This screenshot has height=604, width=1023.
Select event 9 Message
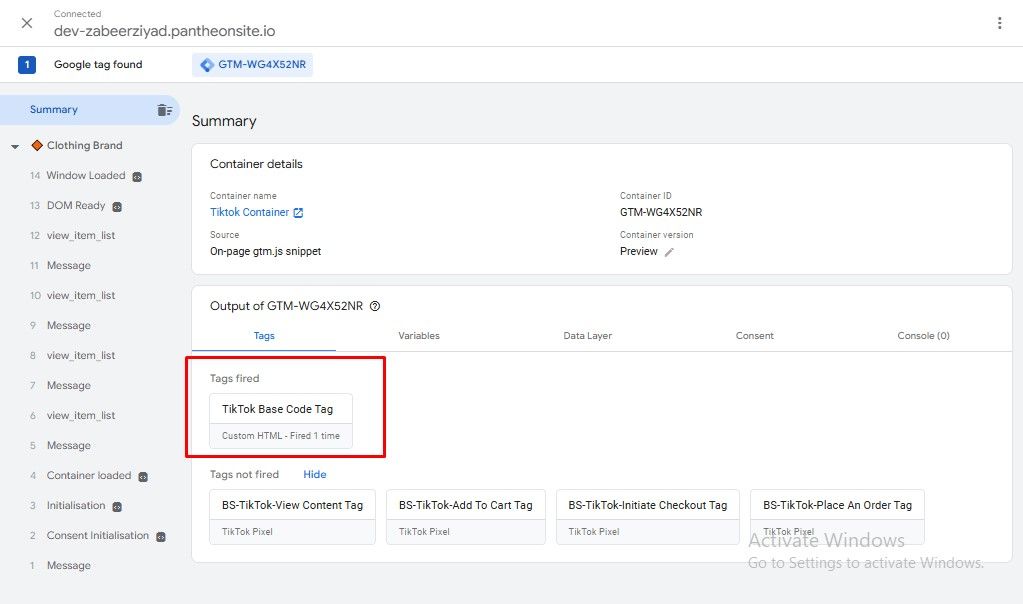pos(60,325)
